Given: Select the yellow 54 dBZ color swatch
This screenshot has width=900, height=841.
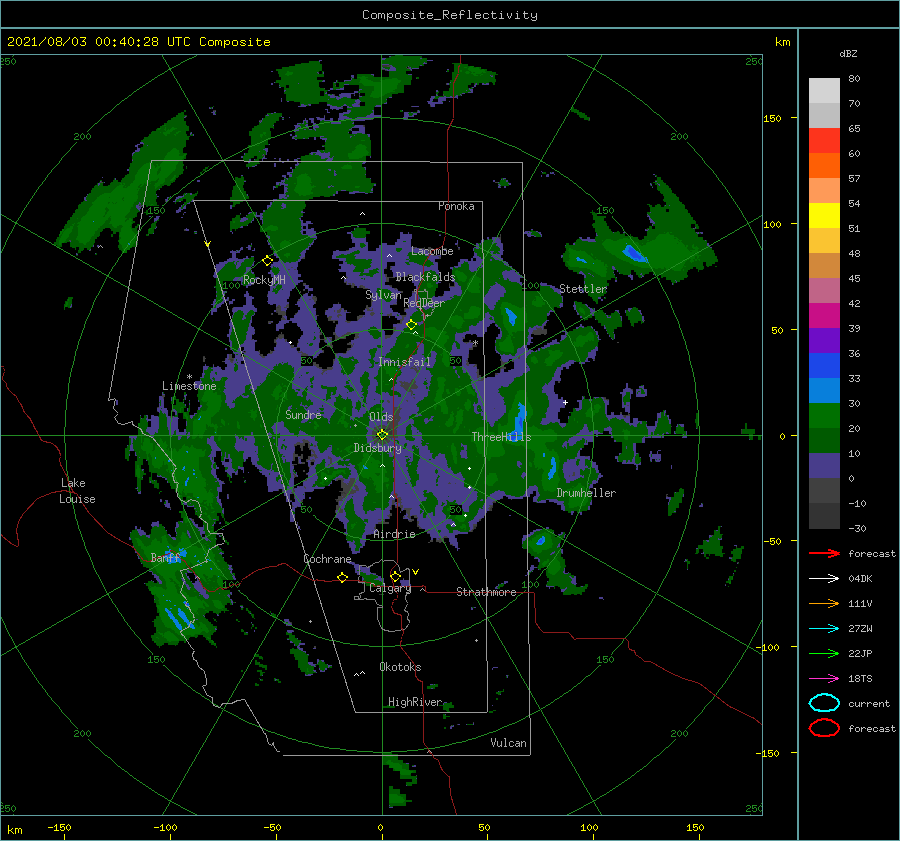Looking at the screenshot, I should tap(824, 215).
